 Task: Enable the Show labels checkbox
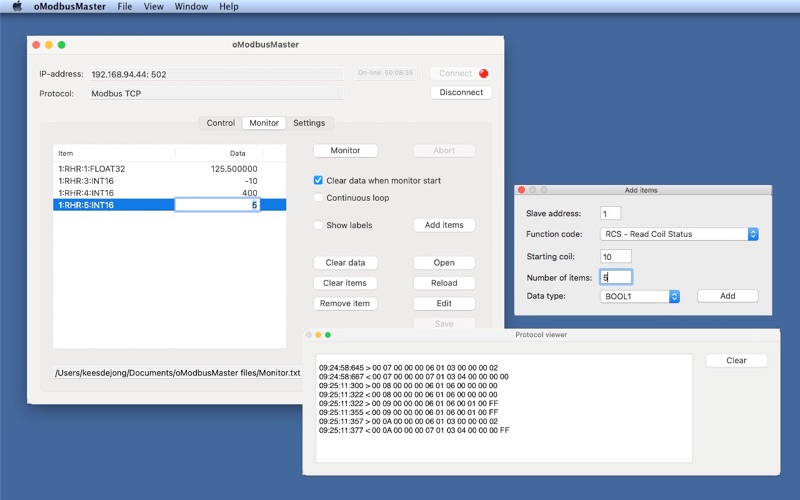pos(319,225)
